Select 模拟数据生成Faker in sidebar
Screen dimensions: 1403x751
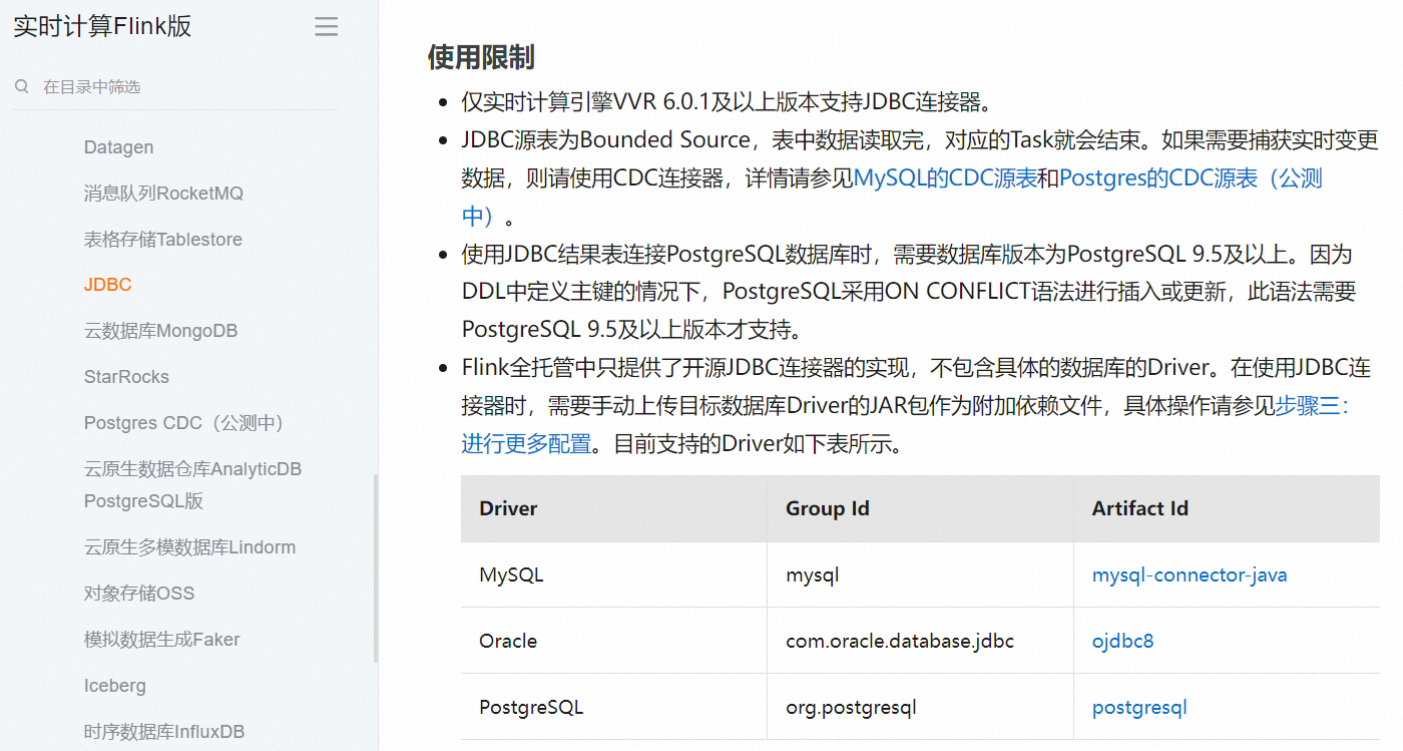(162, 639)
